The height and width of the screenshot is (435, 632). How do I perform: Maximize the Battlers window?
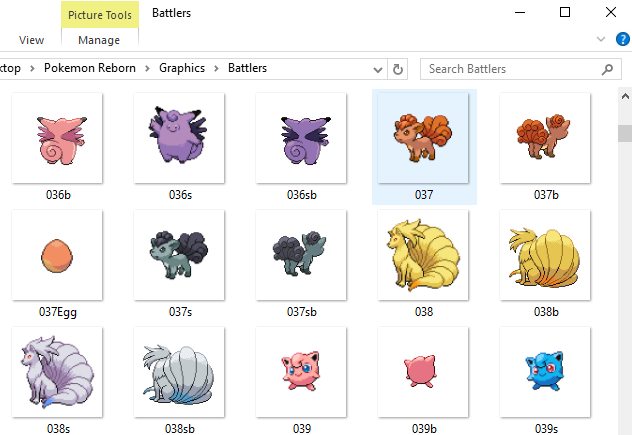point(565,12)
